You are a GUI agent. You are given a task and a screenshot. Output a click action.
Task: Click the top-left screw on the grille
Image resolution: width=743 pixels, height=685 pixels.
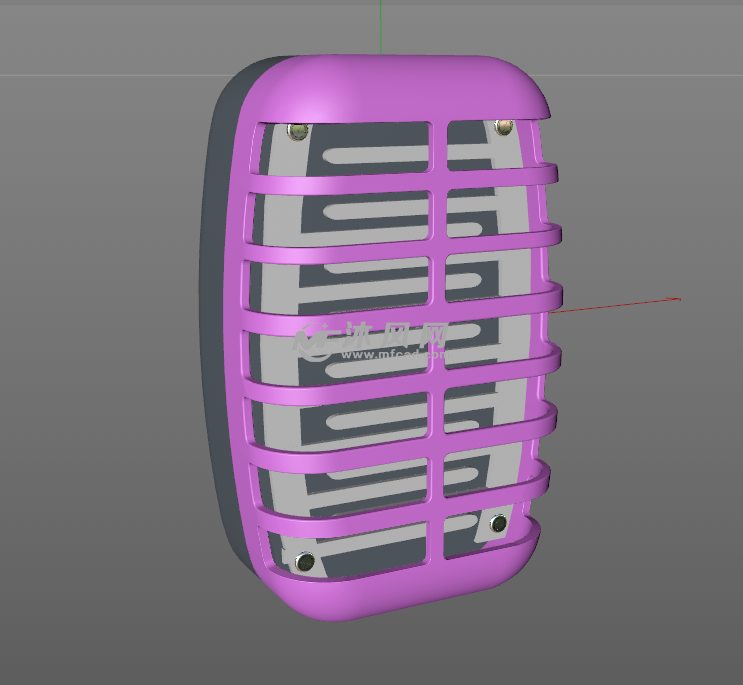(296, 131)
